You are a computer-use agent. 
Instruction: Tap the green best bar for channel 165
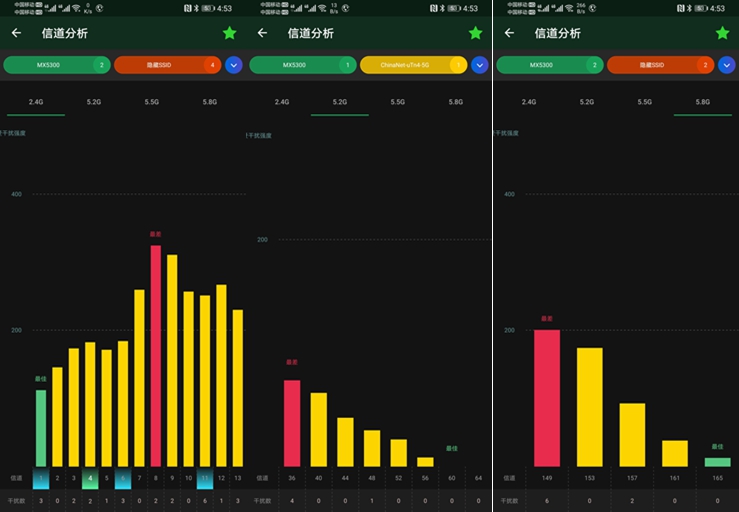(x=717, y=462)
